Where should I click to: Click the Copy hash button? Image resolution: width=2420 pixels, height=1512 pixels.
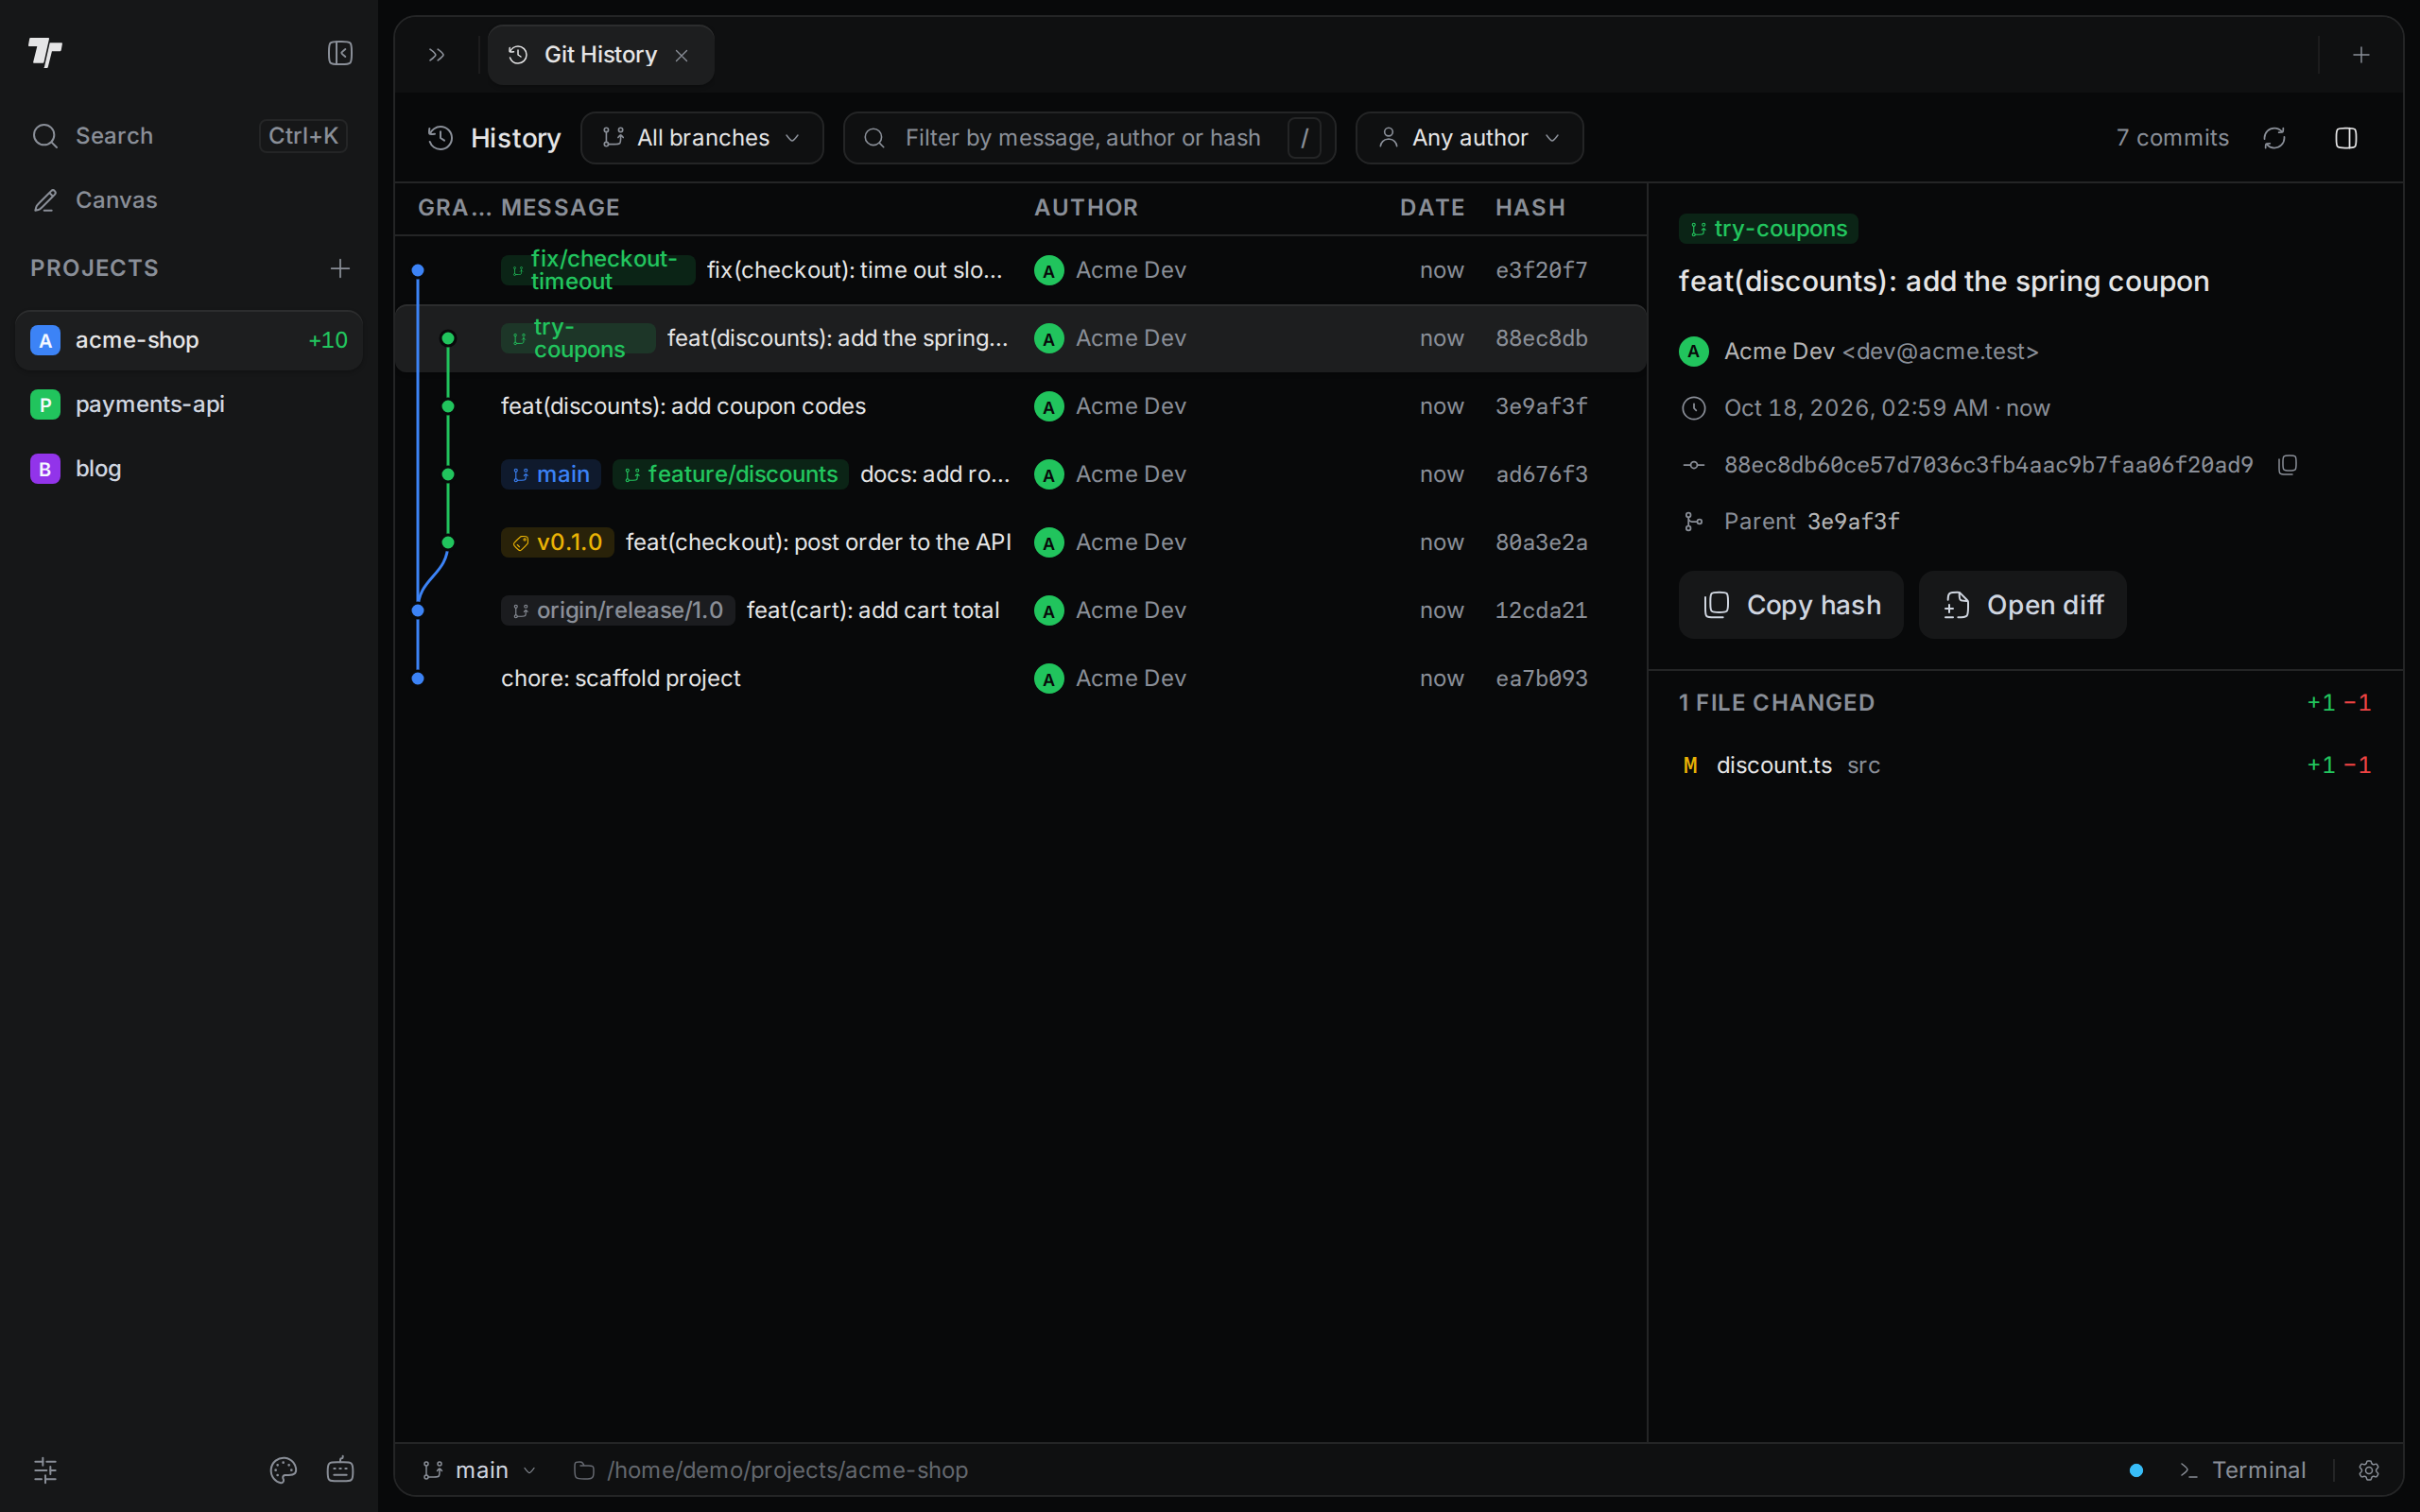pyautogui.click(x=1790, y=605)
